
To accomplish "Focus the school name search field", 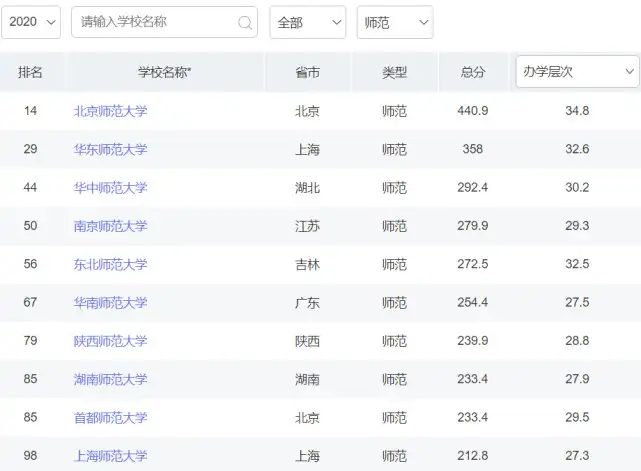I will (x=164, y=22).
